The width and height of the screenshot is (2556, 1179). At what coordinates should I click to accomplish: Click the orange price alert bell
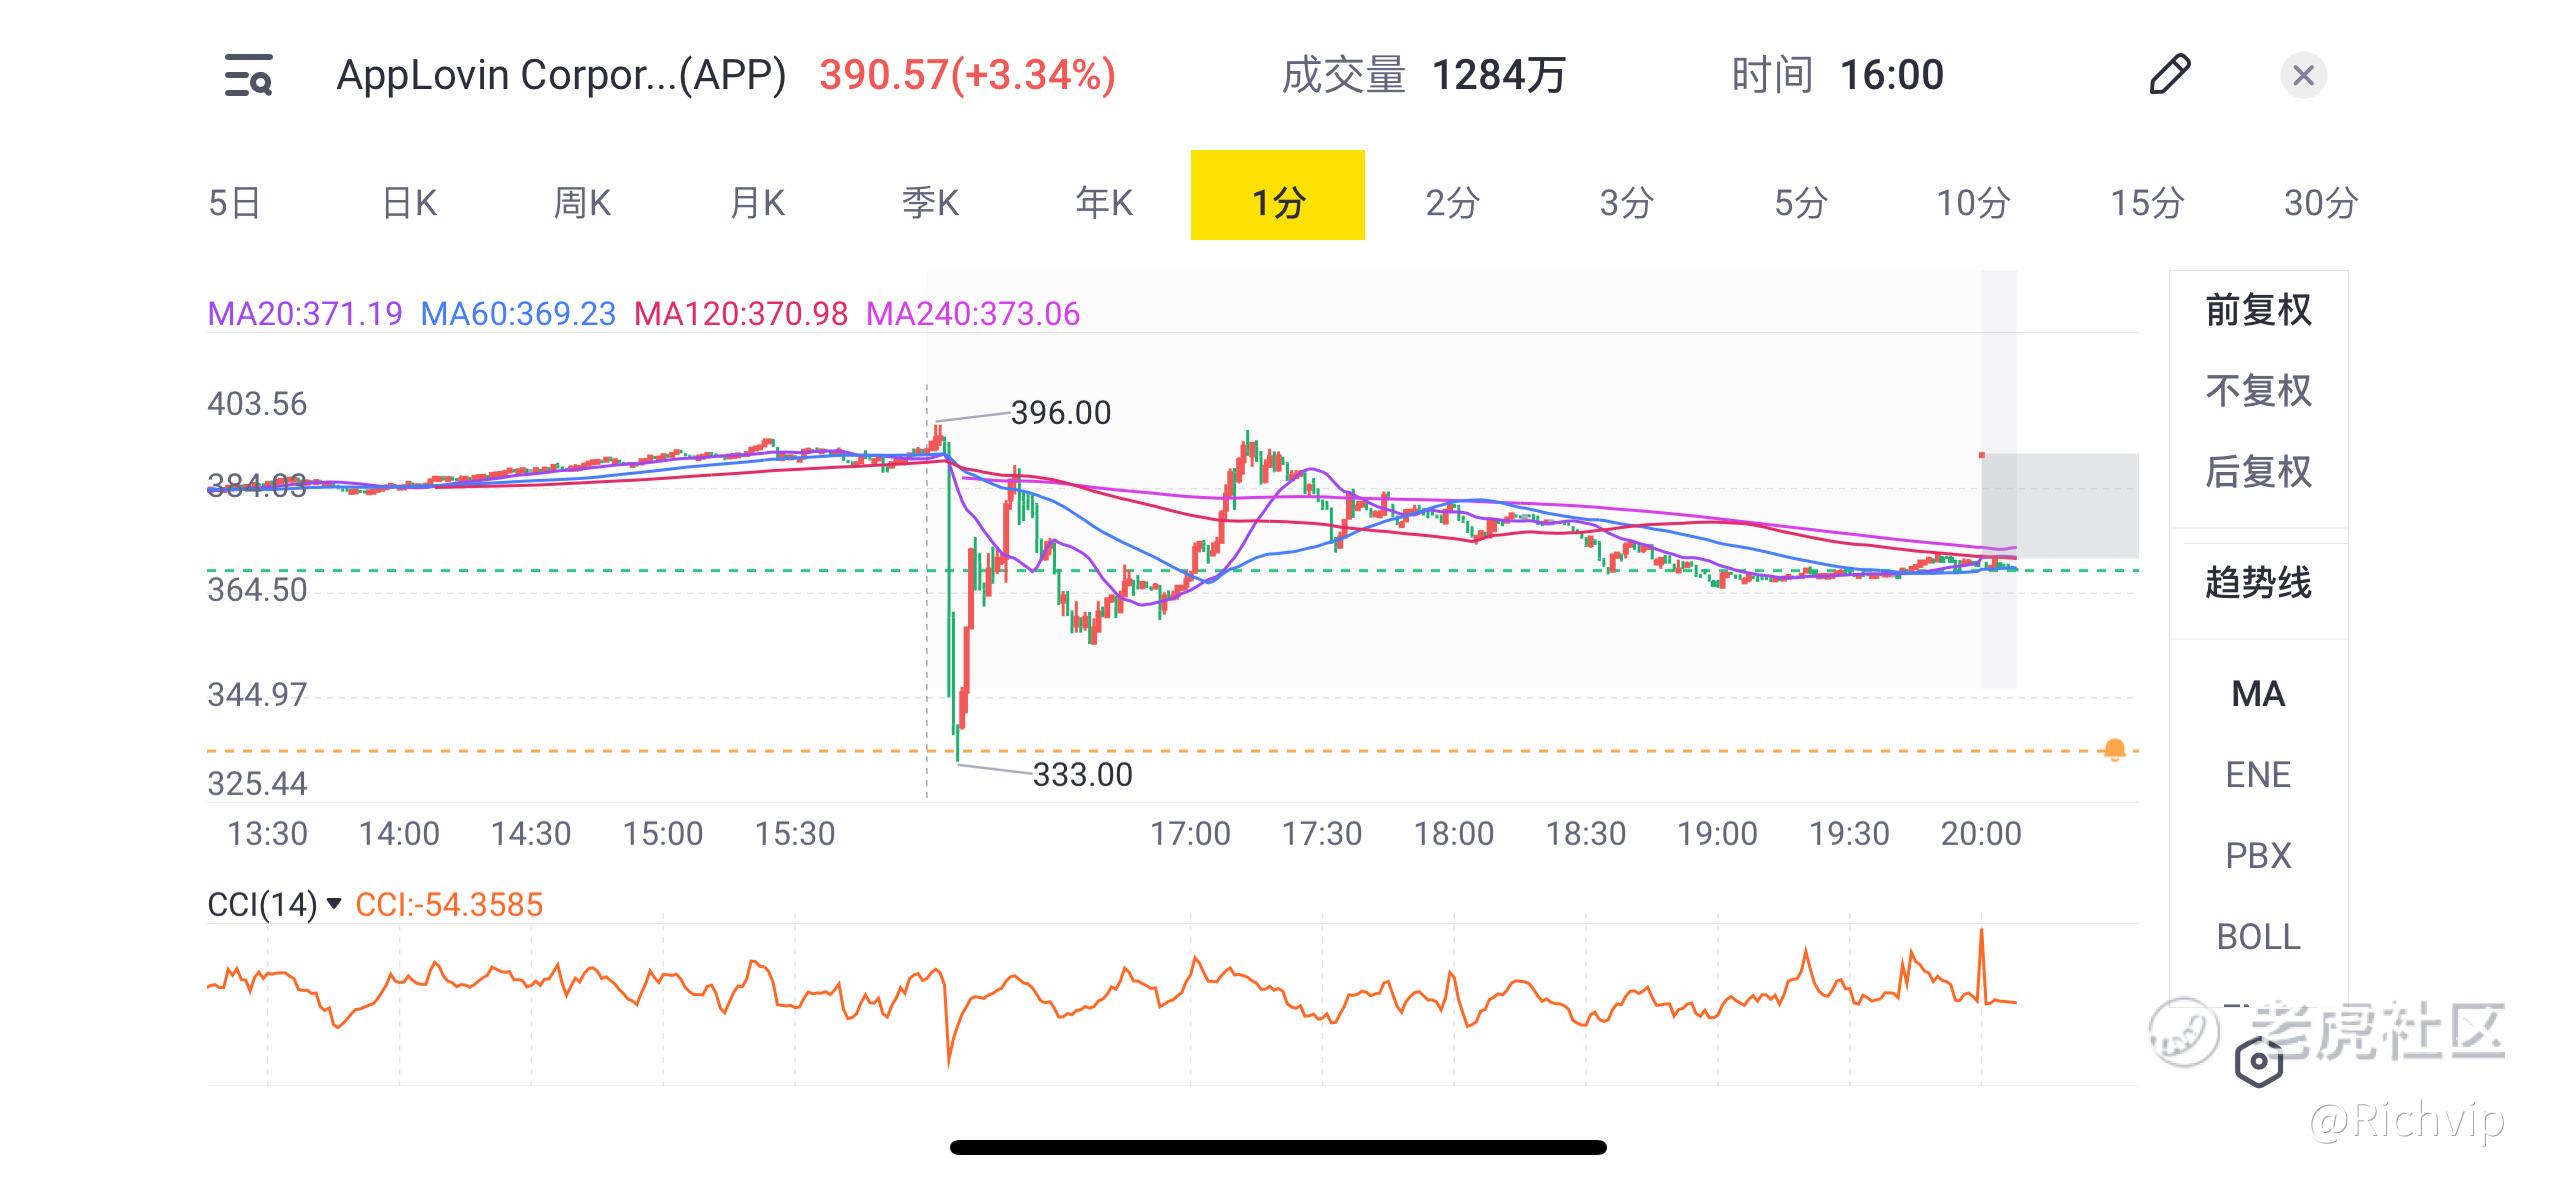[x=2114, y=750]
